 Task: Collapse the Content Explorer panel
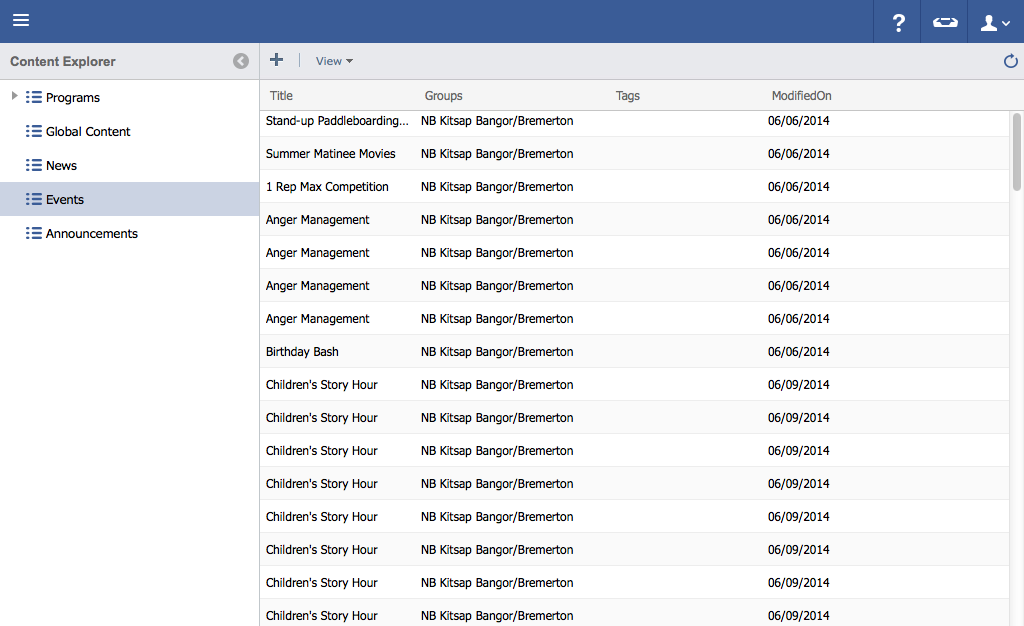(x=241, y=61)
